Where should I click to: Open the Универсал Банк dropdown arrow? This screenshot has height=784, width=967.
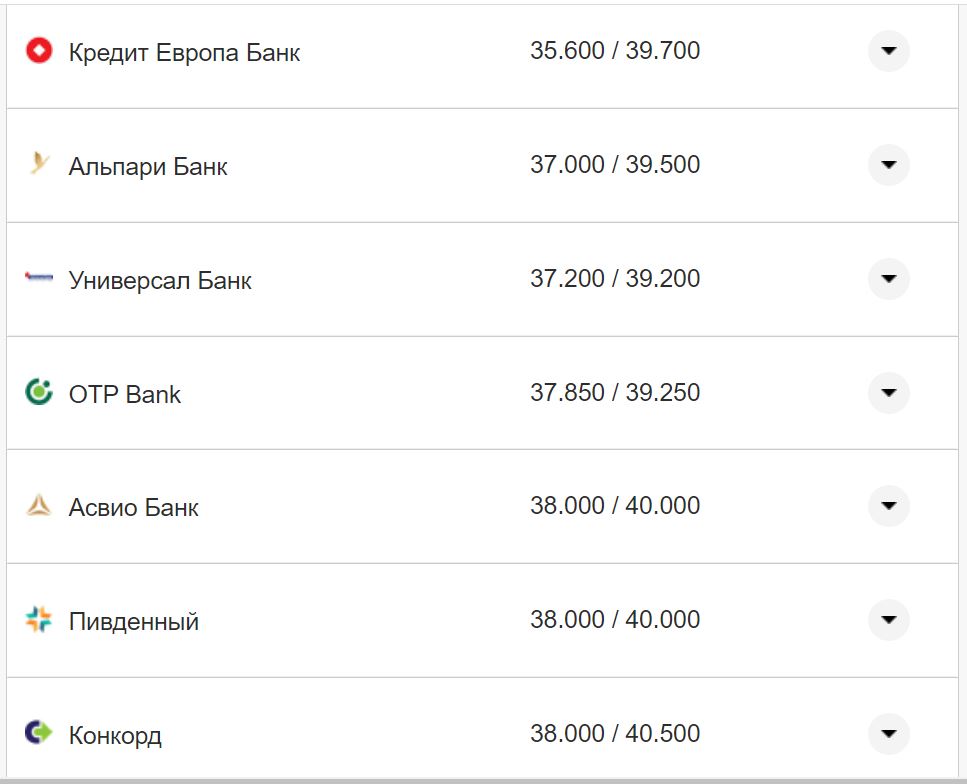click(888, 278)
